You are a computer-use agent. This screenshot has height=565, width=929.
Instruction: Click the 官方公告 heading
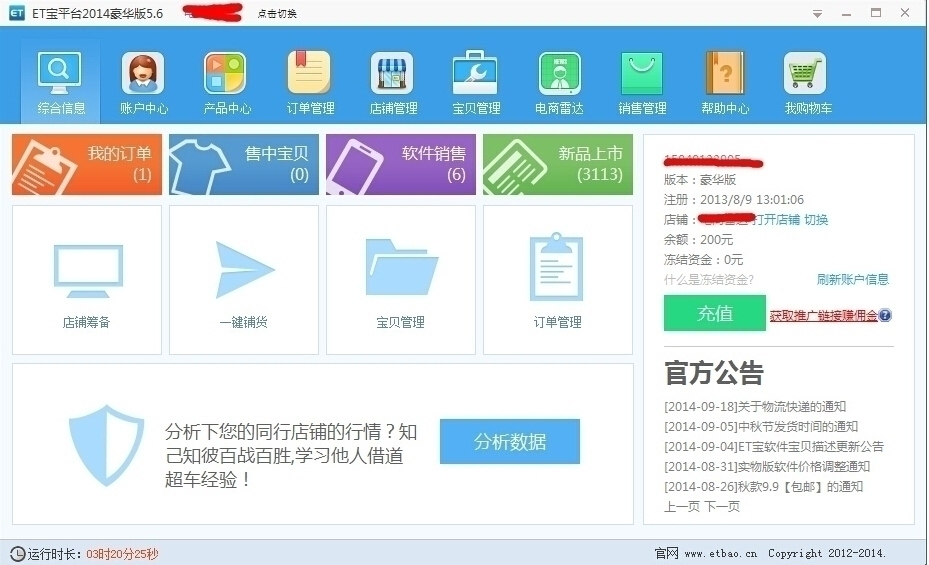[713, 373]
